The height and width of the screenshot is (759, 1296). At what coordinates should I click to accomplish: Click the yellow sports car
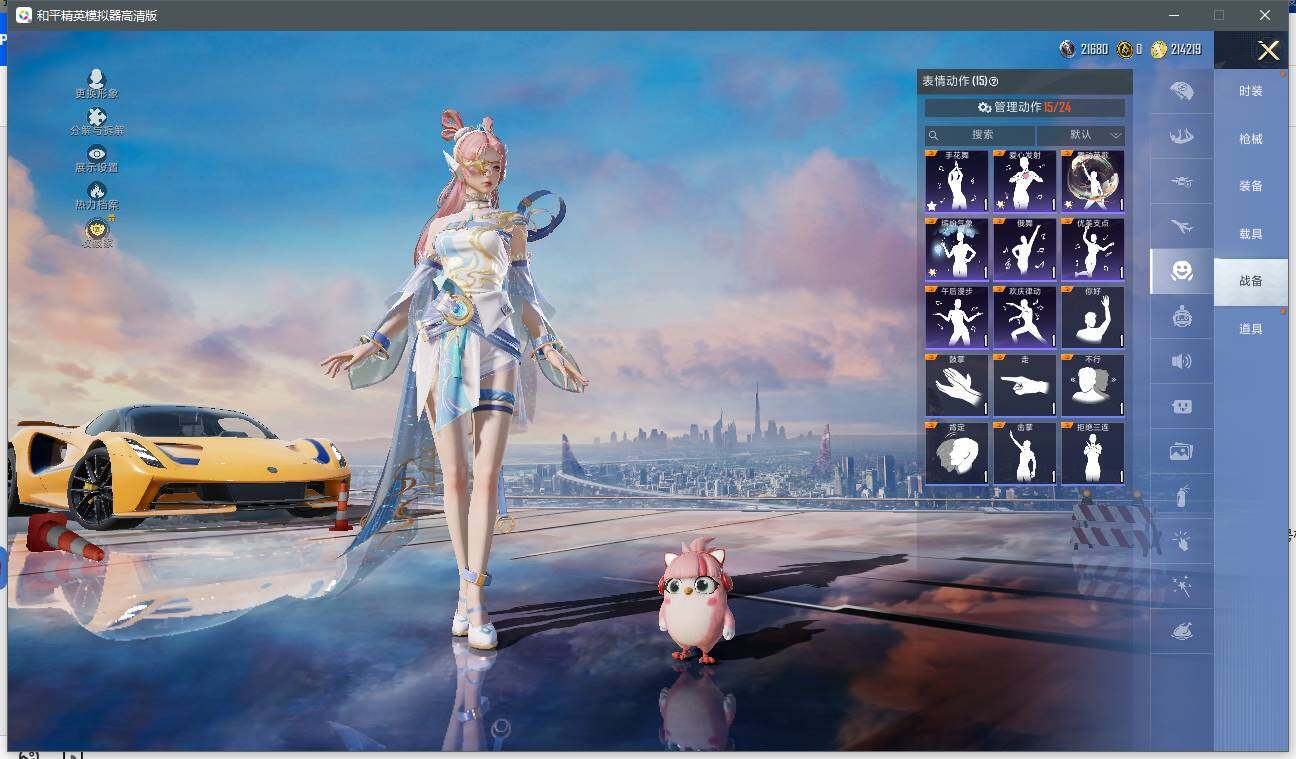pyautogui.click(x=180, y=465)
